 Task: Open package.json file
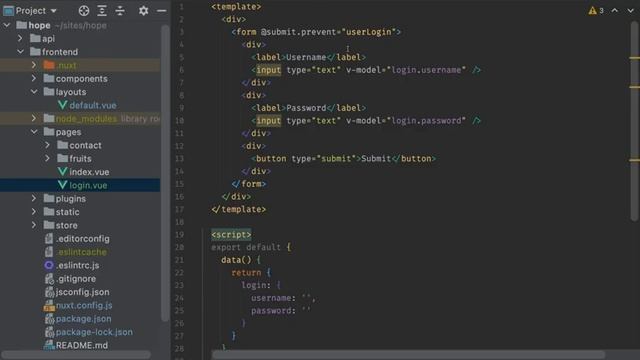pos(83,319)
